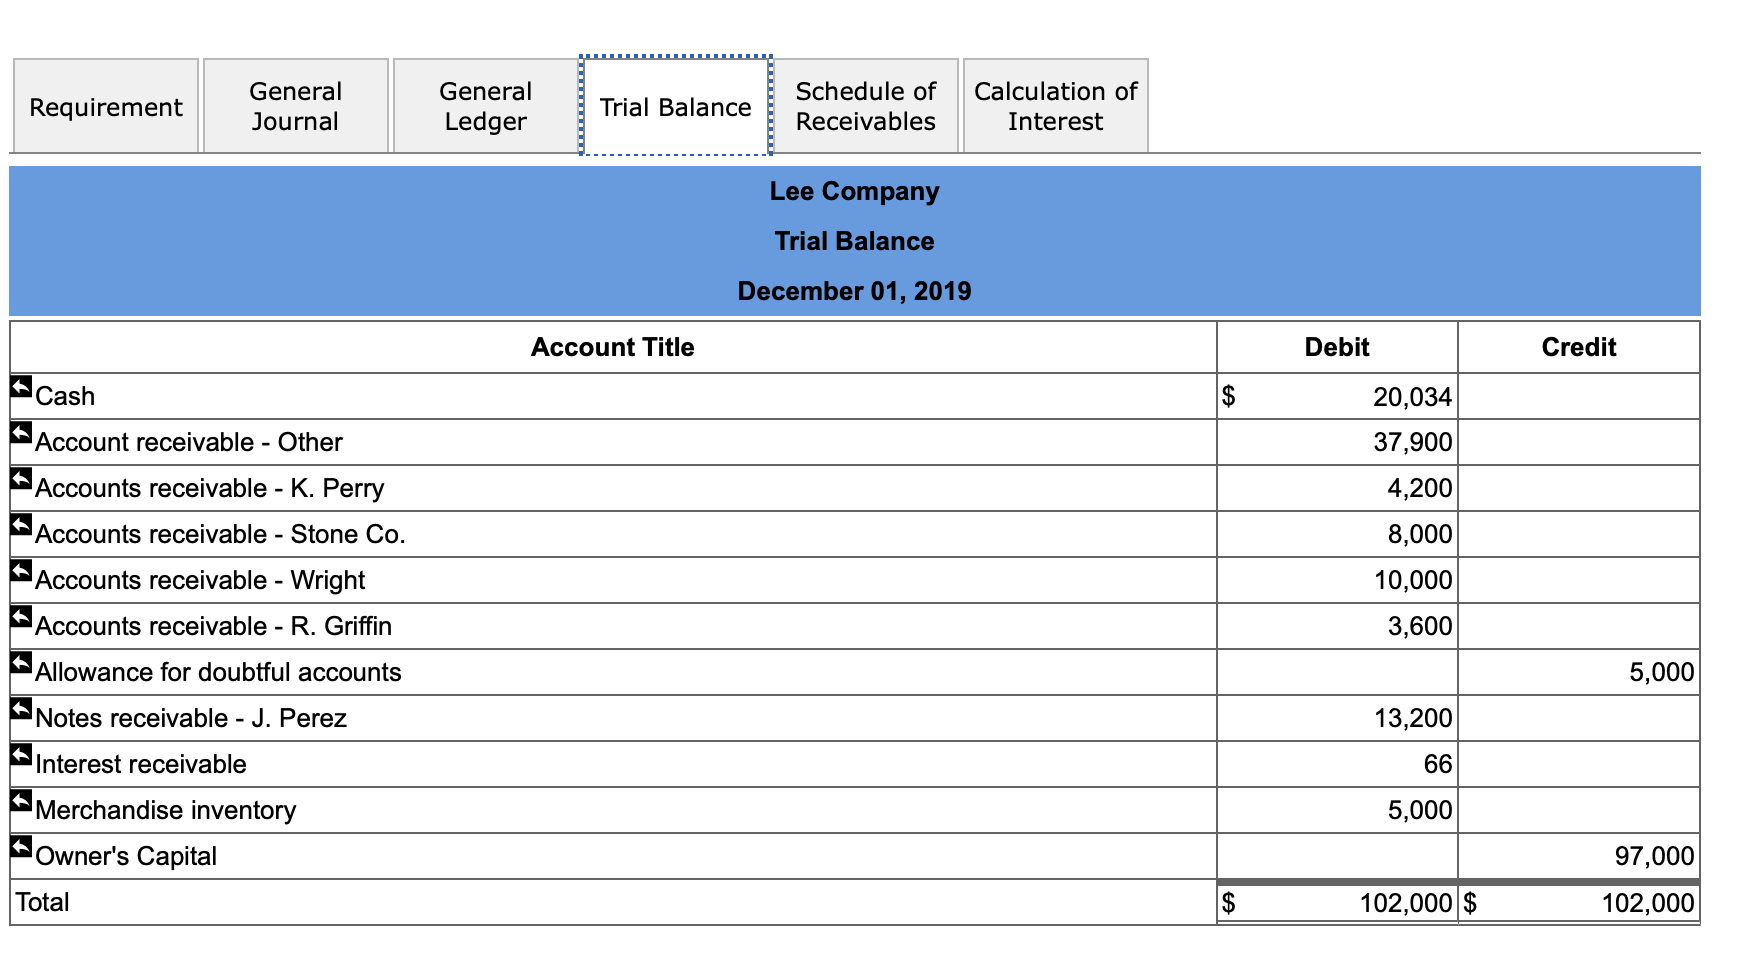
Task: Switch to the General Journal tab
Action: (295, 105)
